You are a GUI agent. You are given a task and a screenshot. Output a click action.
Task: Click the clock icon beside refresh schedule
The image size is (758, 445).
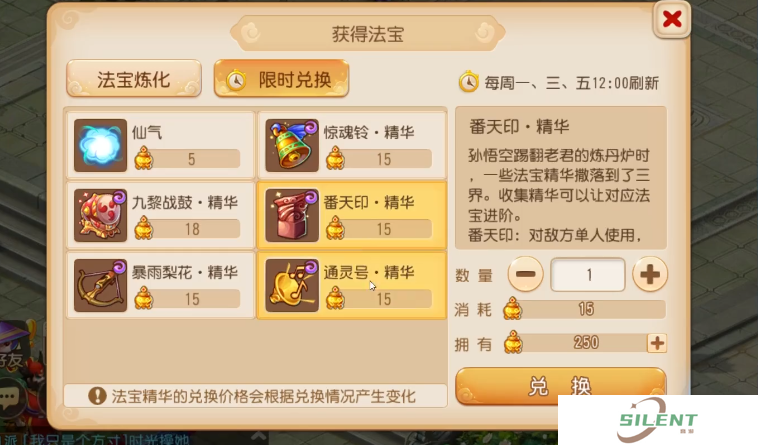click(x=468, y=82)
